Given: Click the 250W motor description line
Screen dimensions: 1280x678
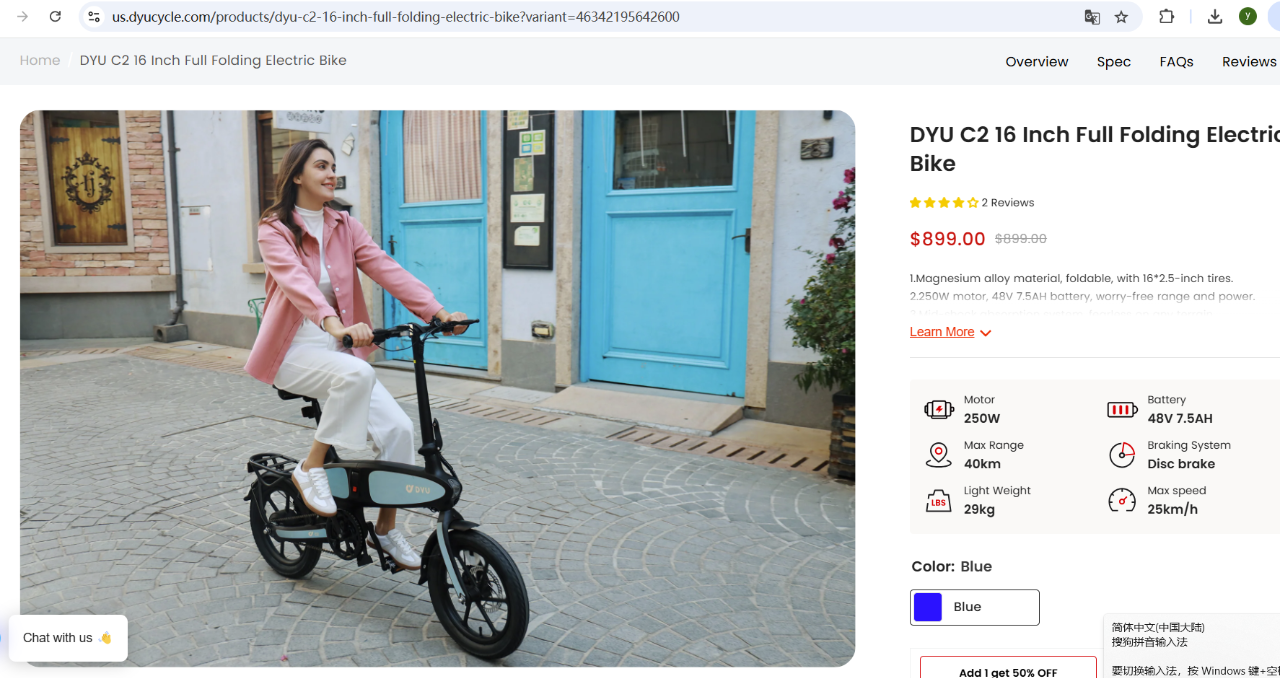Looking at the screenshot, I should (x=1082, y=296).
